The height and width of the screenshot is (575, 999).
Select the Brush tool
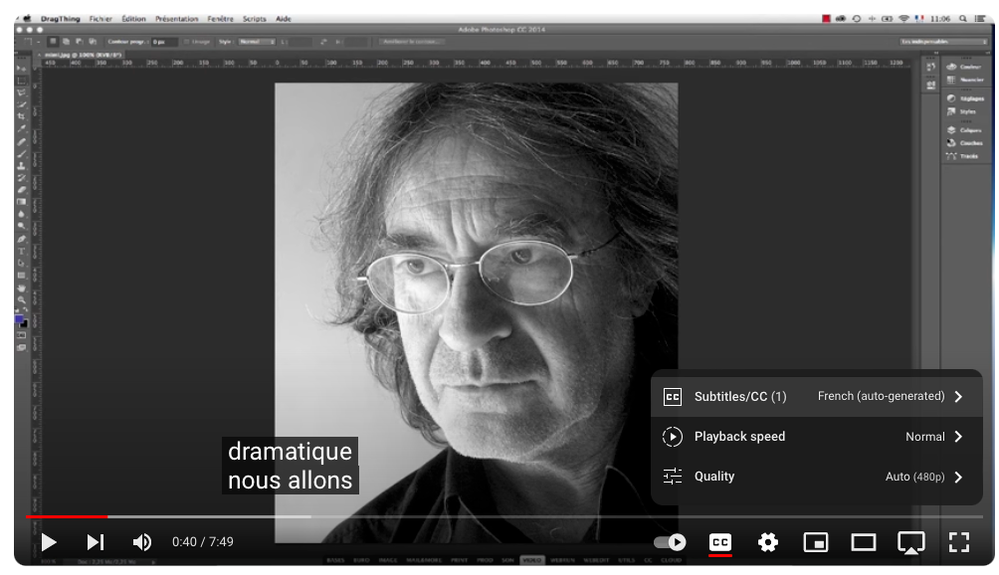pyautogui.click(x=22, y=153)
